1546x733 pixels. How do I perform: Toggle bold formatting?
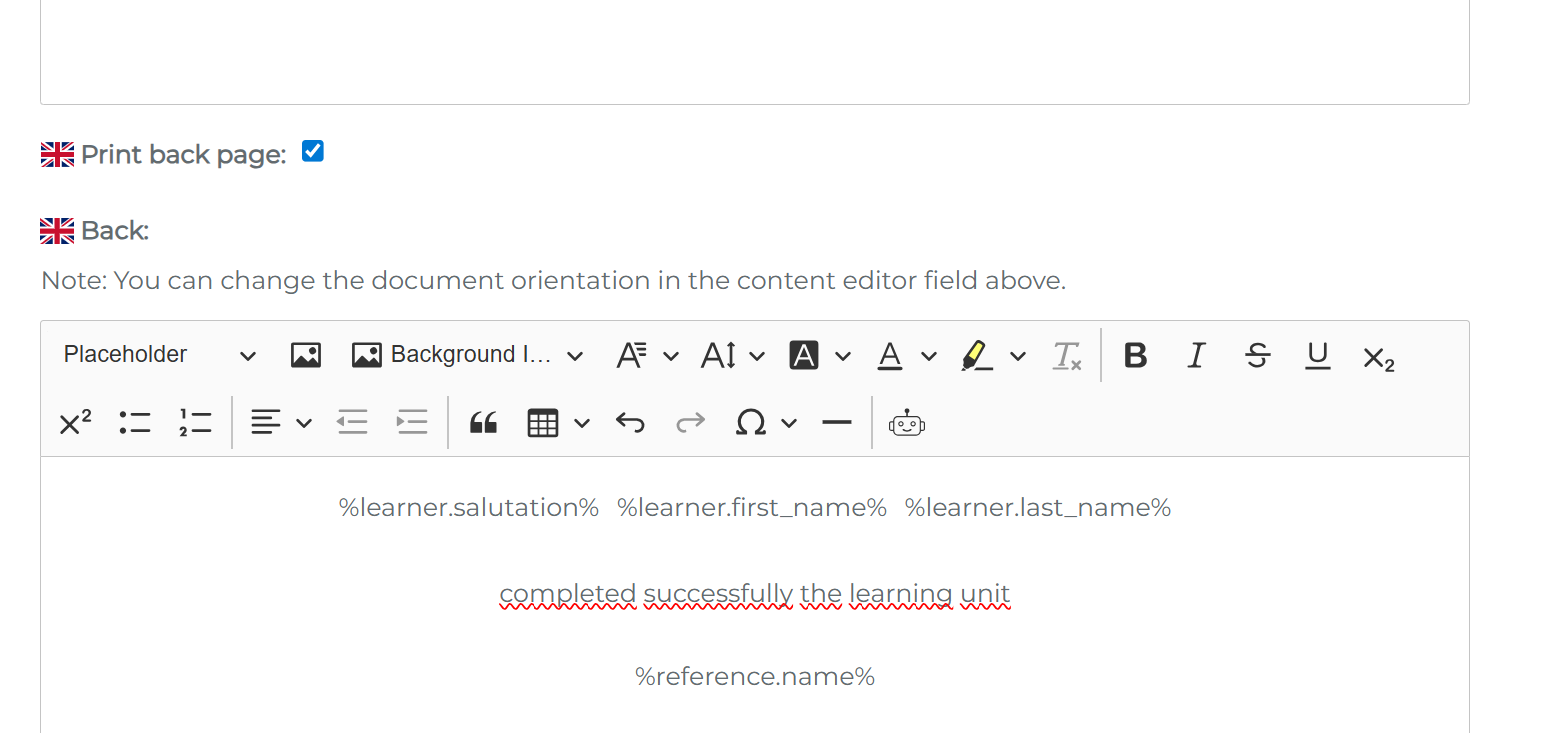pos(1135,355)
